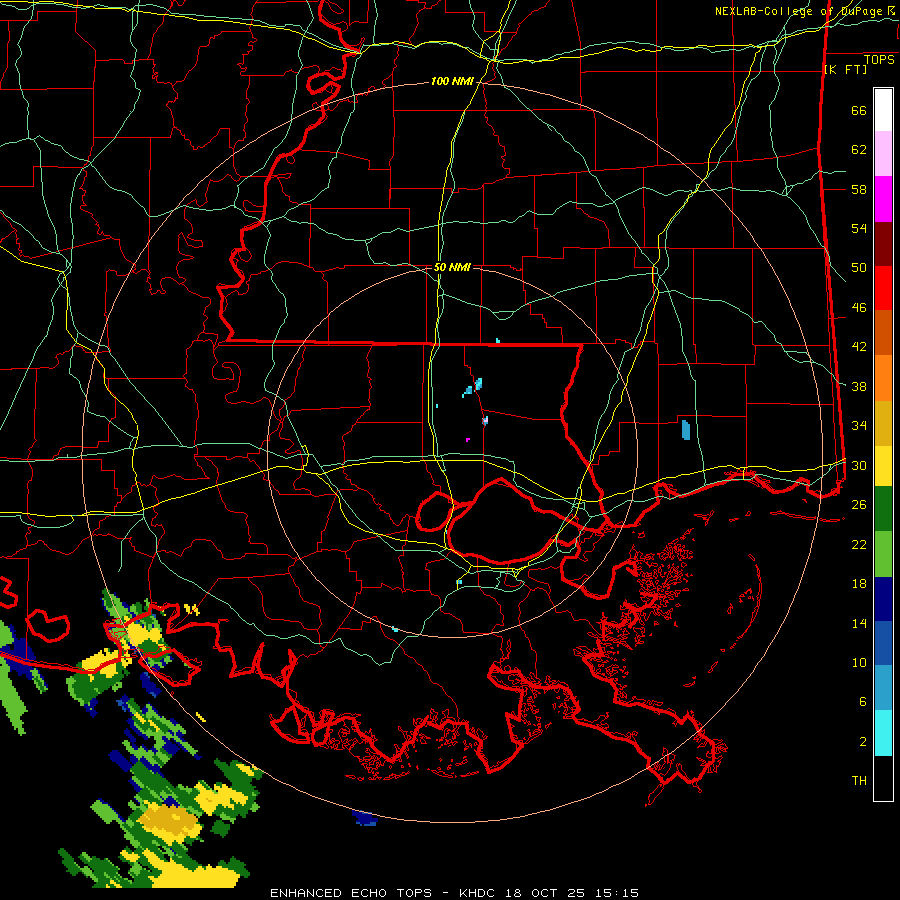Click the black TH threshold swatch
The height and width of the screenshot is (900, 900).
click(883, 778)
